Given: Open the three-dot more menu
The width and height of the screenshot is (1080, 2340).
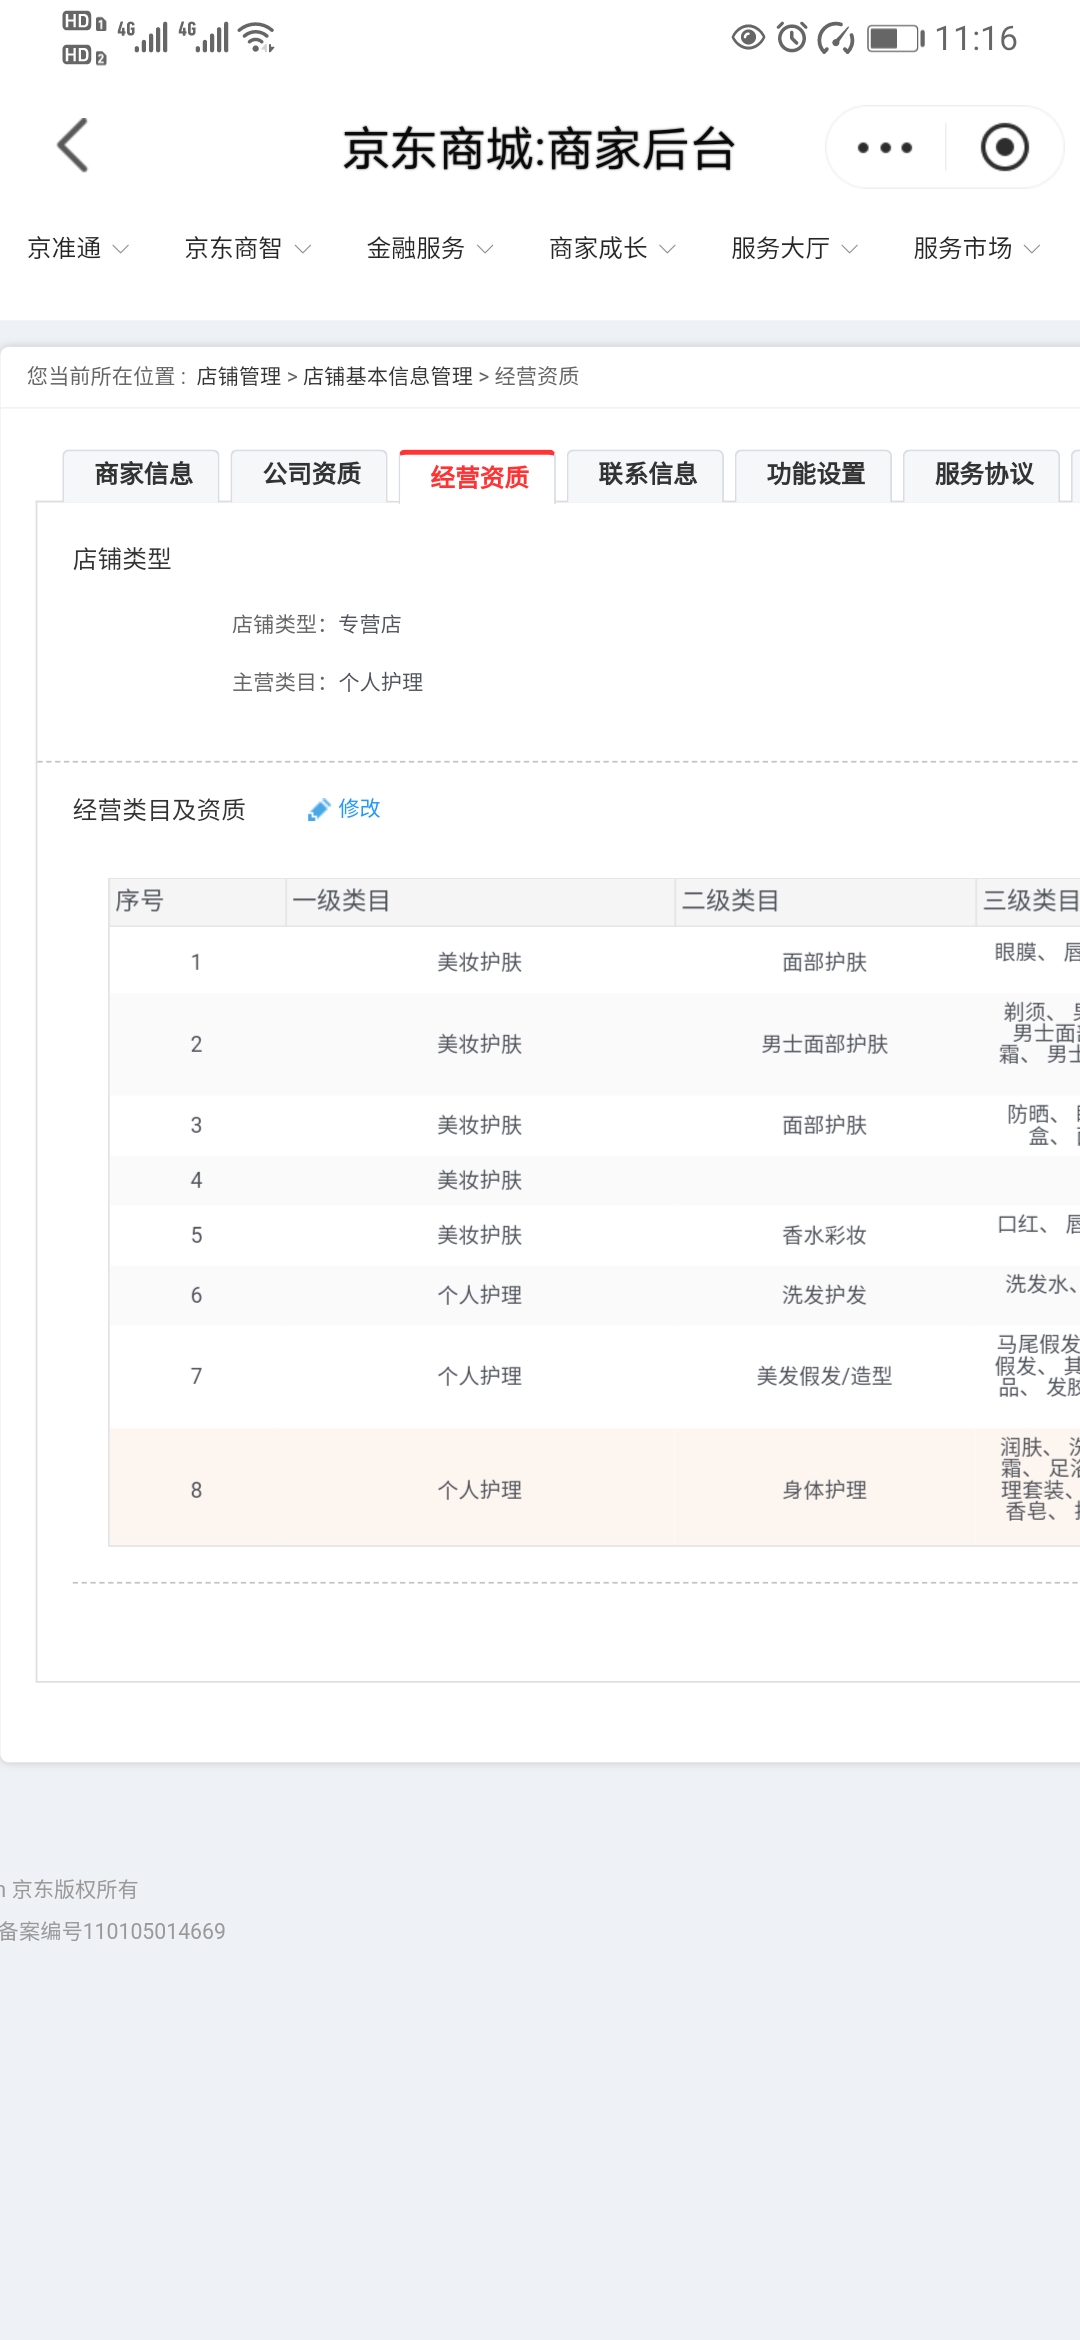Looking at the screenshot, I should (x=885, y=148).
